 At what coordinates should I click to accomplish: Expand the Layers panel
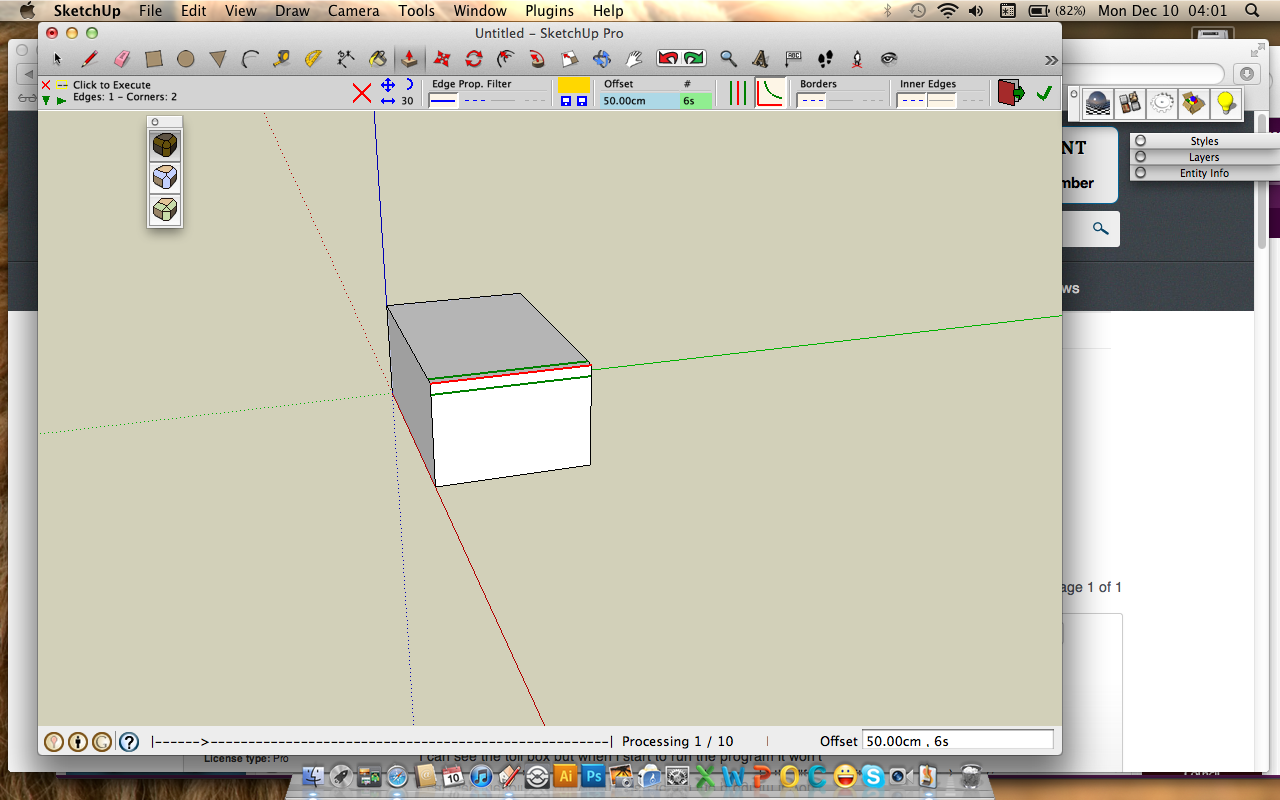1203,157
